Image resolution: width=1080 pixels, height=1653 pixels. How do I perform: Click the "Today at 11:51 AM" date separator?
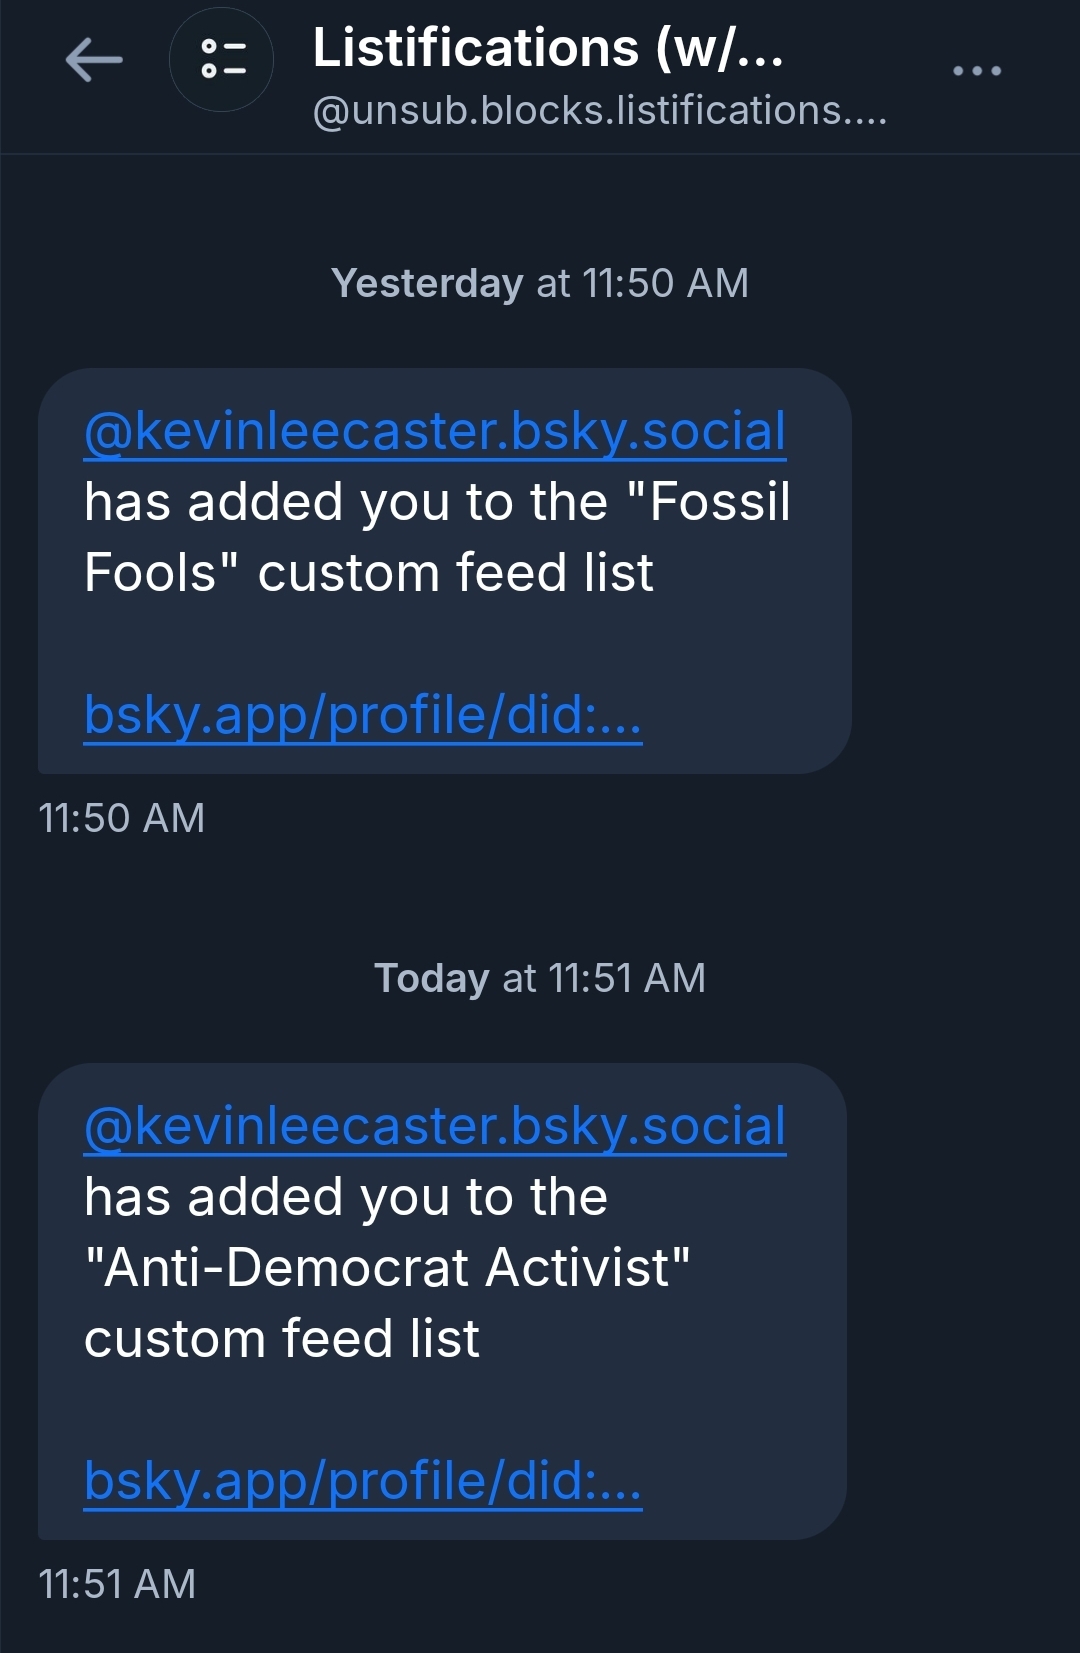tap(539, 978)
